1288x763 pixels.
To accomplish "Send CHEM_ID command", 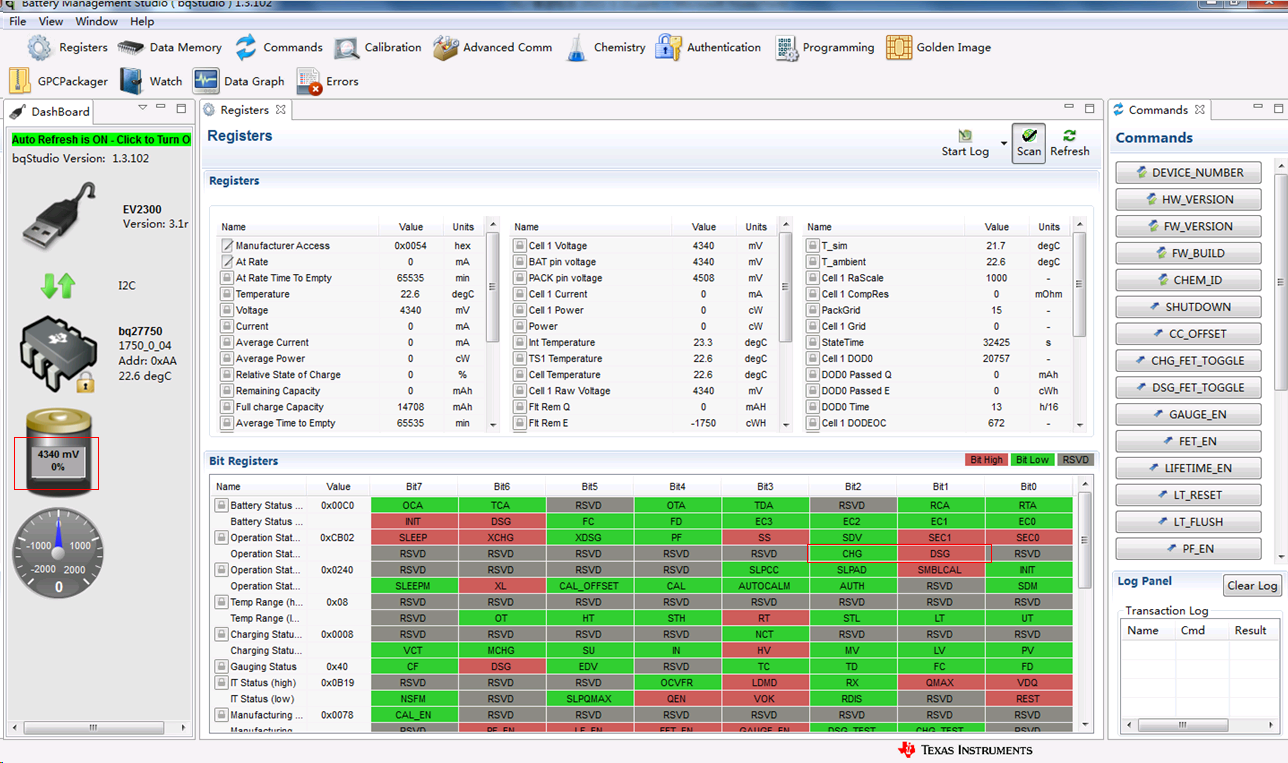I will pos(1188,281).
